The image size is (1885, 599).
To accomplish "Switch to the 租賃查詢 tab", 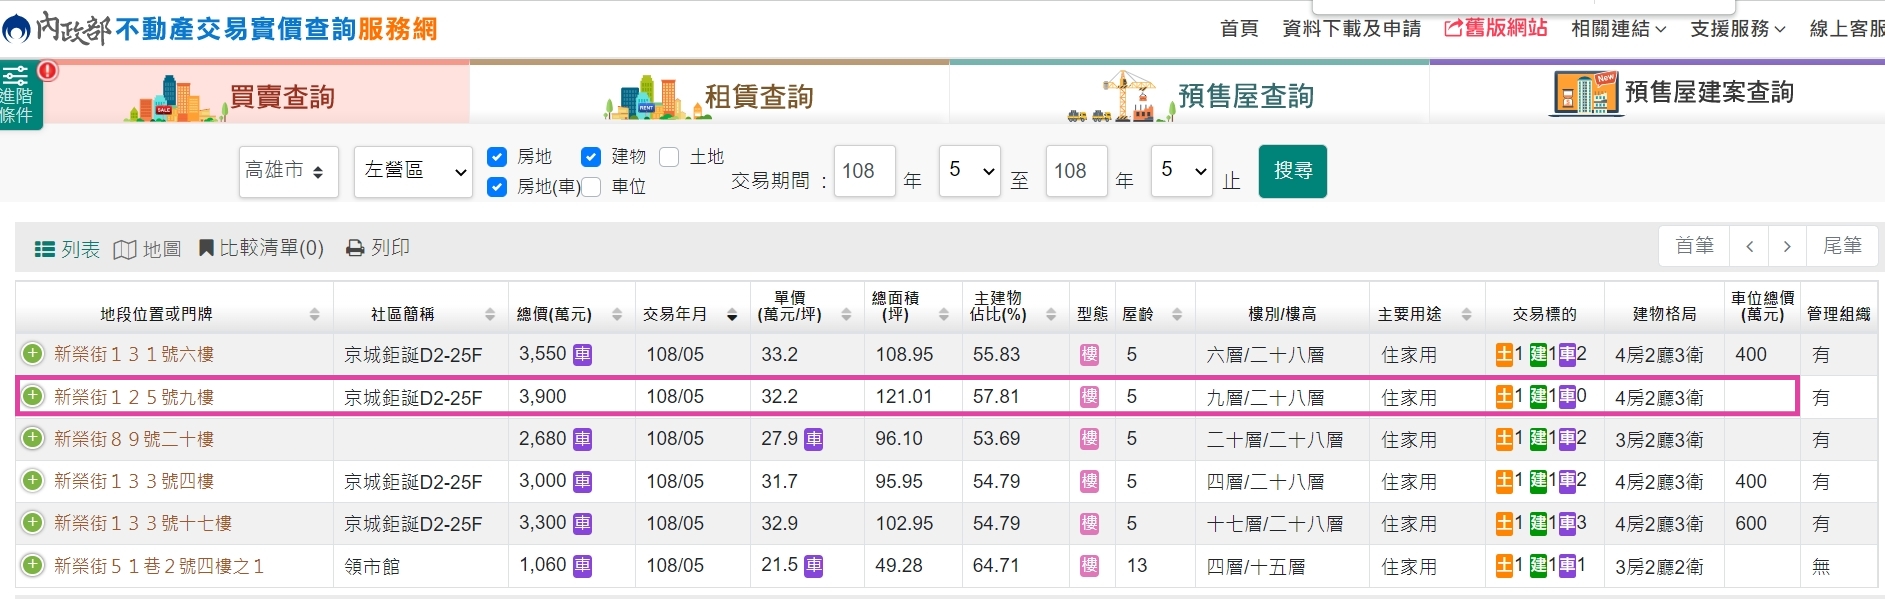I will [x=709, y=93].
